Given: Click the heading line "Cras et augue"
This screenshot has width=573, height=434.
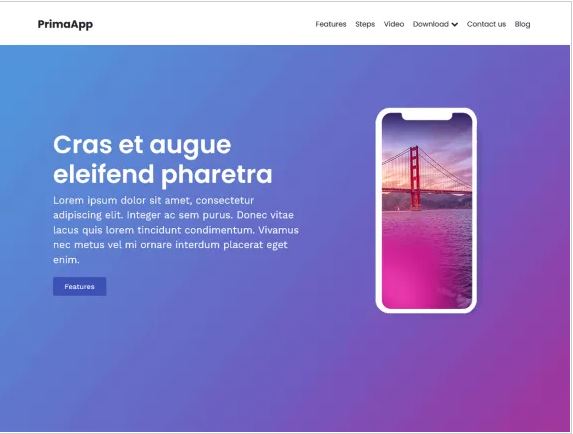Looking at the screenshot, I should pos(142,145).
